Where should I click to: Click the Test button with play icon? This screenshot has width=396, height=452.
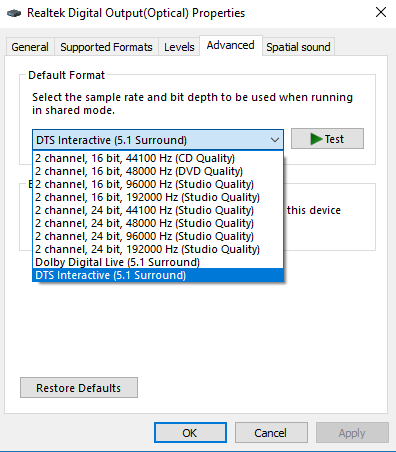327,139
